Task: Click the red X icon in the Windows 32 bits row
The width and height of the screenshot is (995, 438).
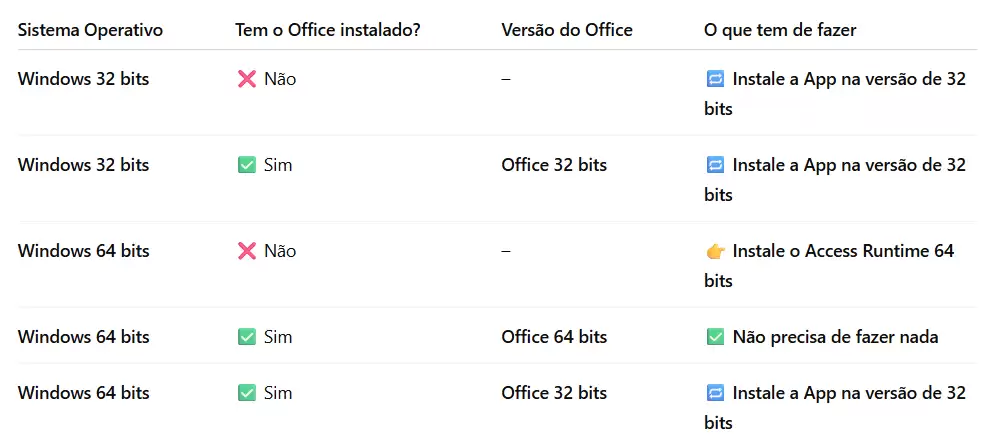Action: 247,79
